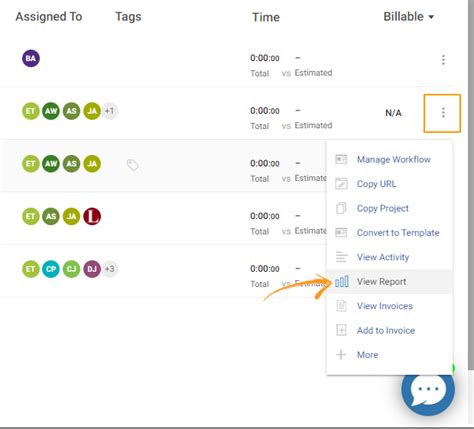
Task: Click the purple DJ avatar
Action: 92,269
